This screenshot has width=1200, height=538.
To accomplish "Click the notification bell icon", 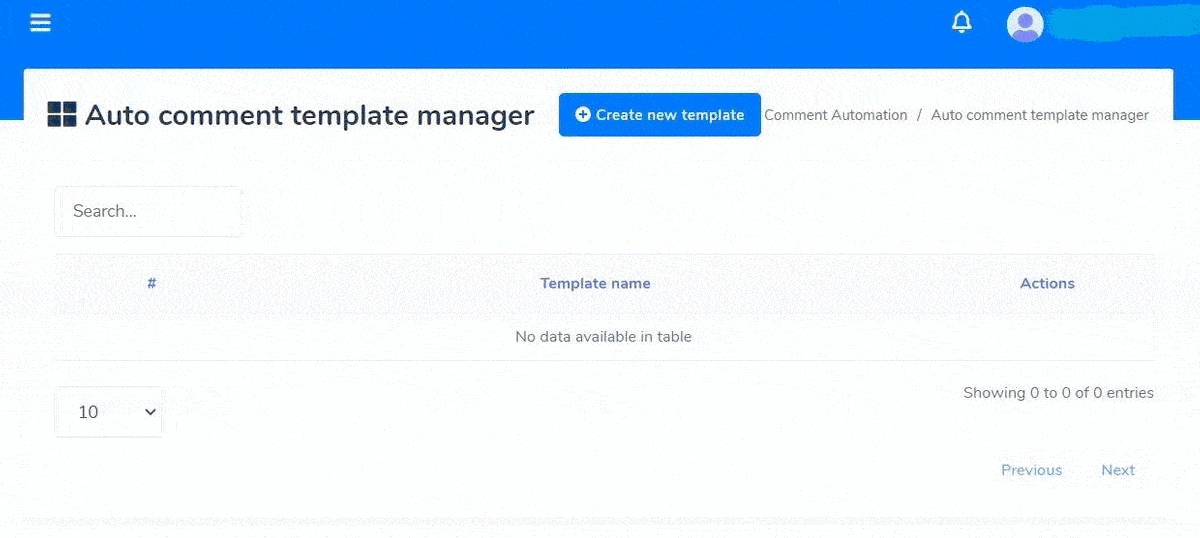I will [x=961, y=22].
